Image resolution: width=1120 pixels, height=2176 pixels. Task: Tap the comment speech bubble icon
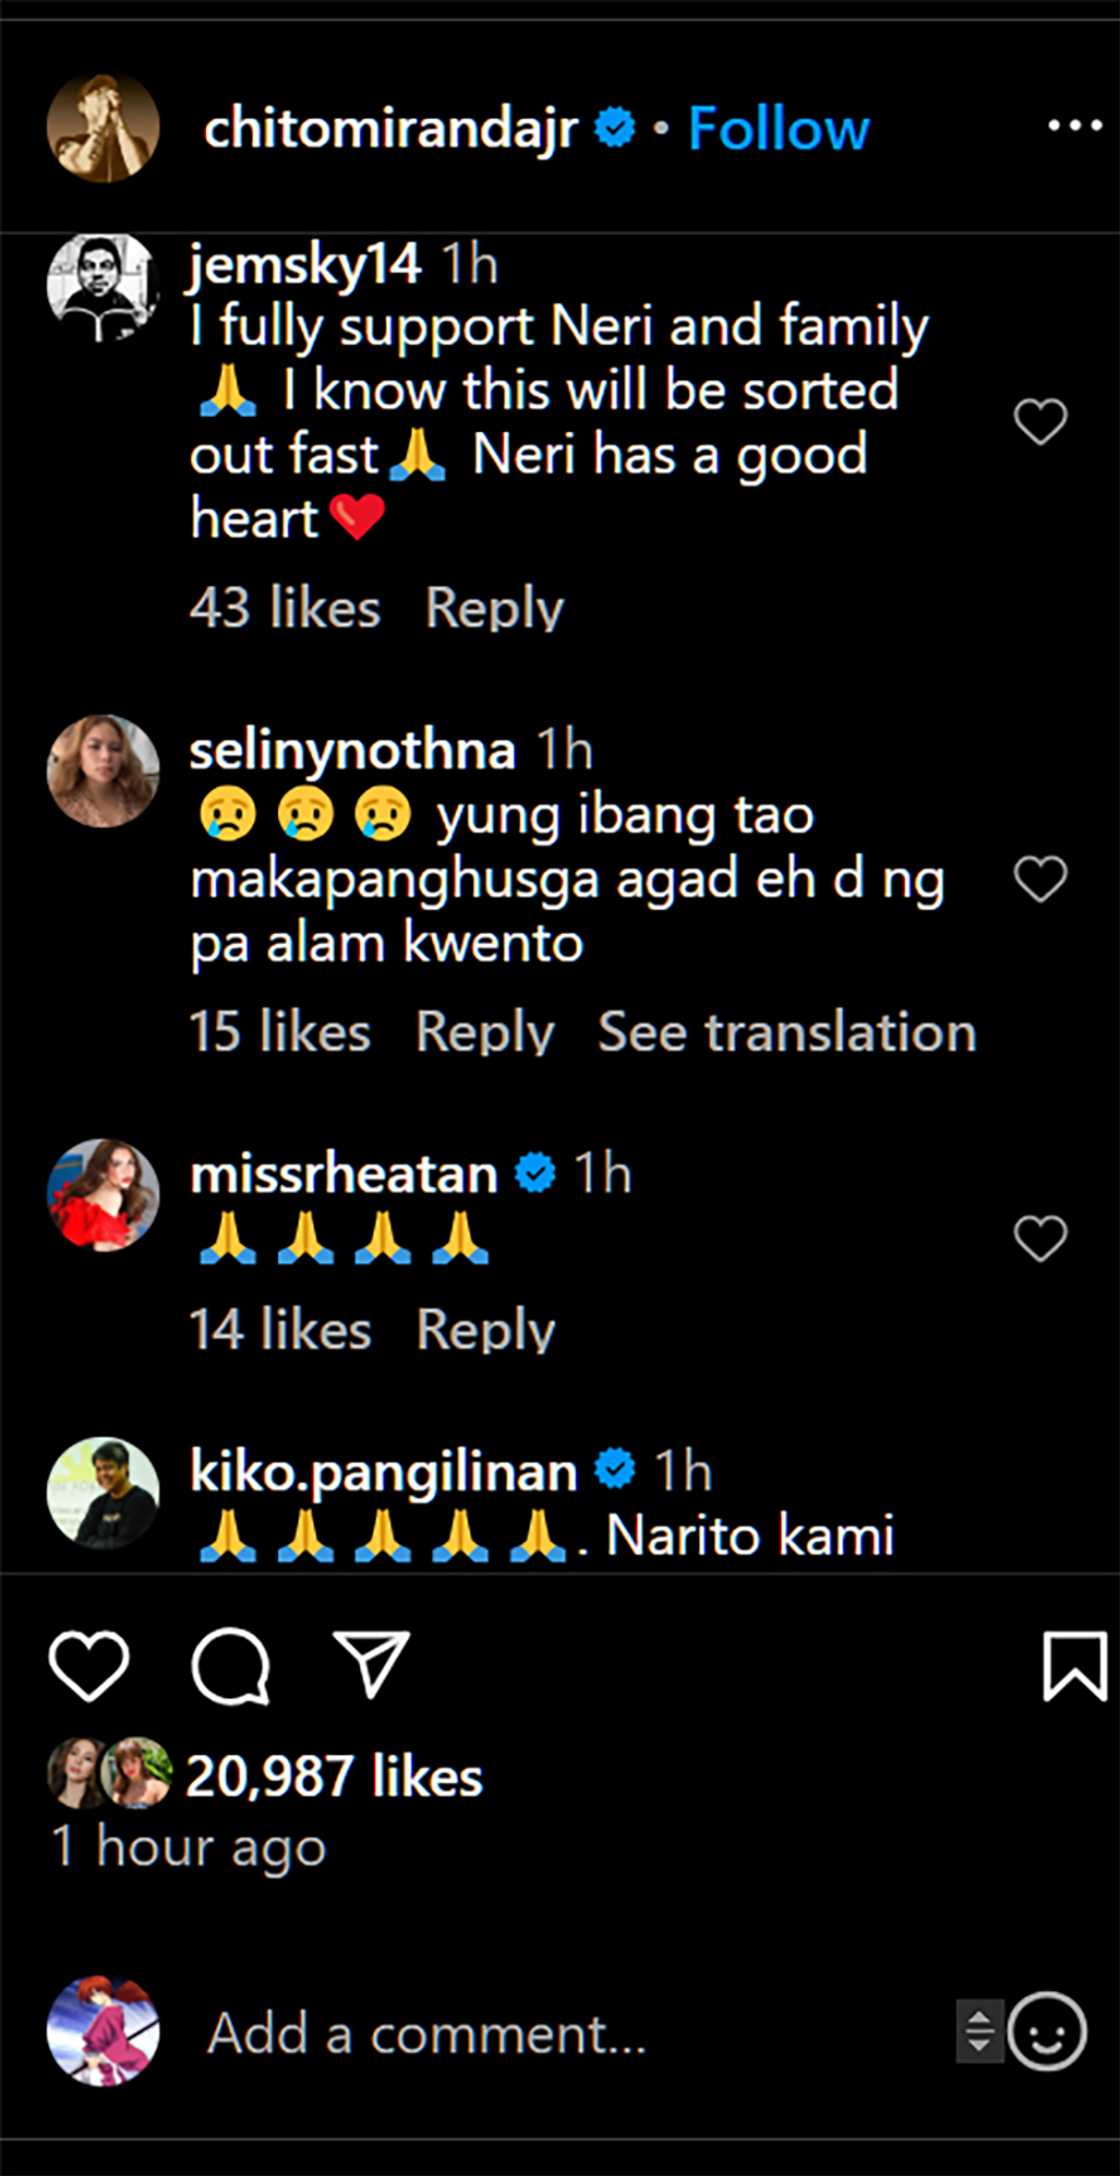point(230,1666)
